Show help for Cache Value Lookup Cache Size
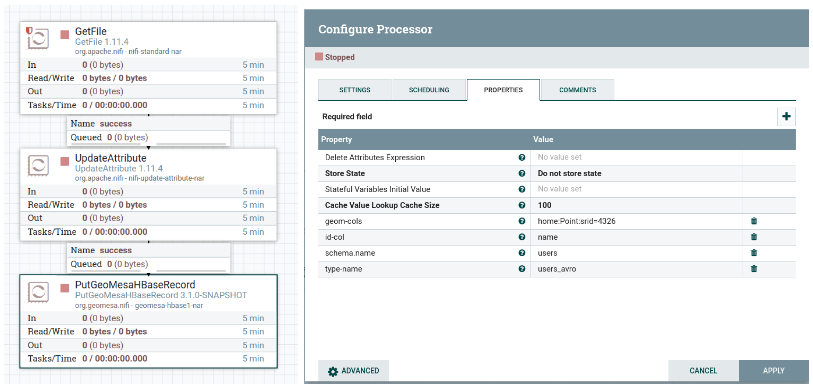Screen dimensions: 813x389 click(x=522, y=205)
